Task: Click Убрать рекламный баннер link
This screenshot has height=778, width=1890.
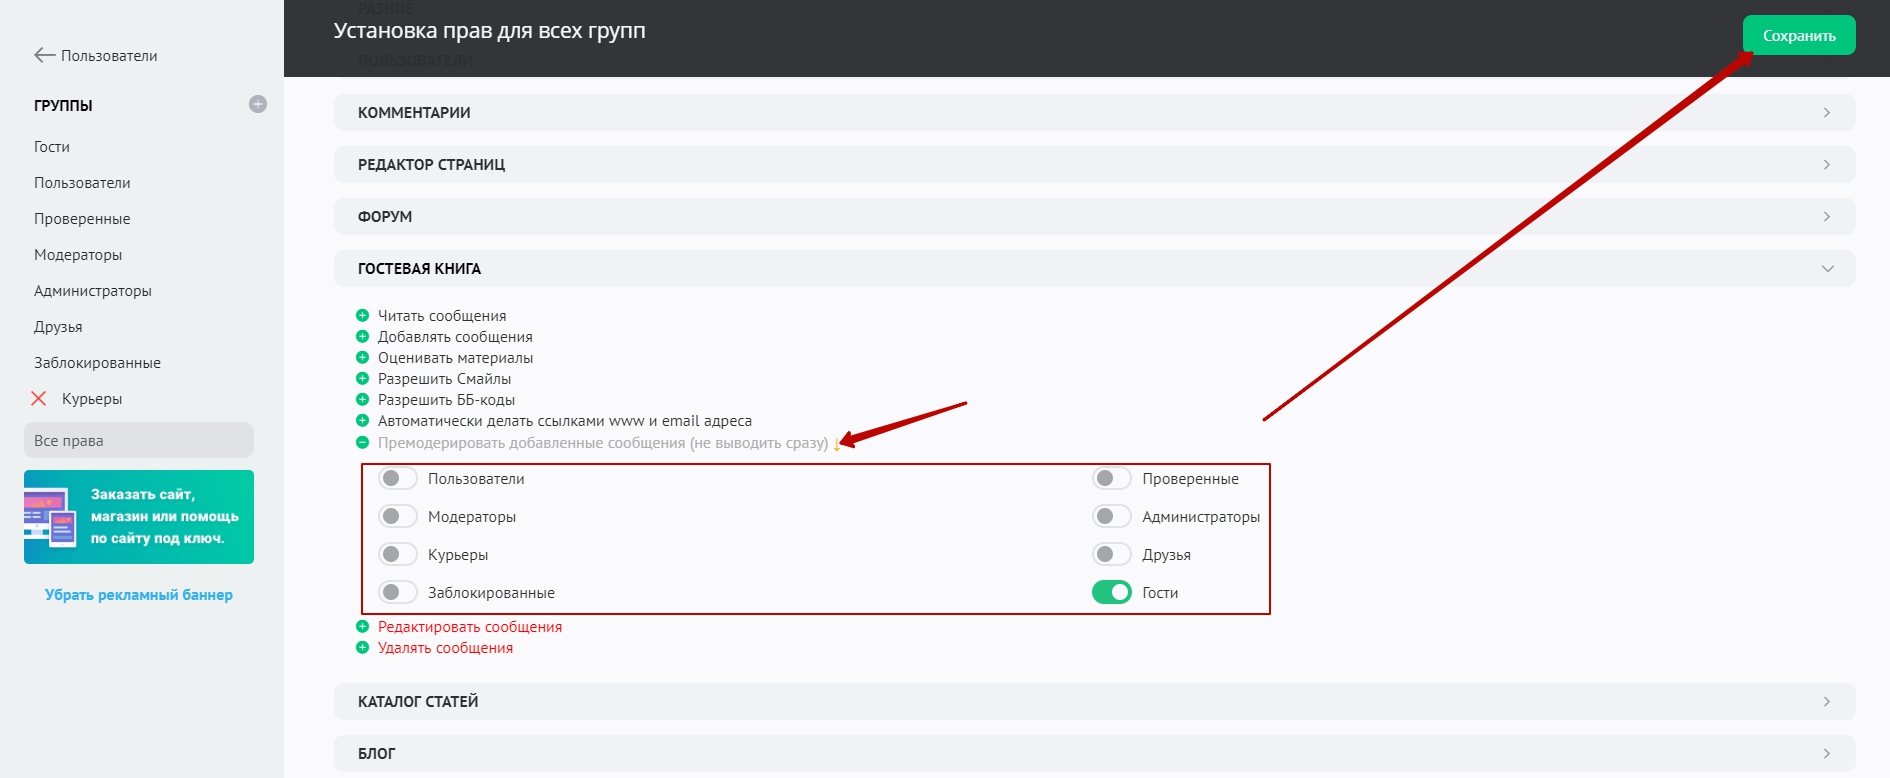Action: [139, 595]
